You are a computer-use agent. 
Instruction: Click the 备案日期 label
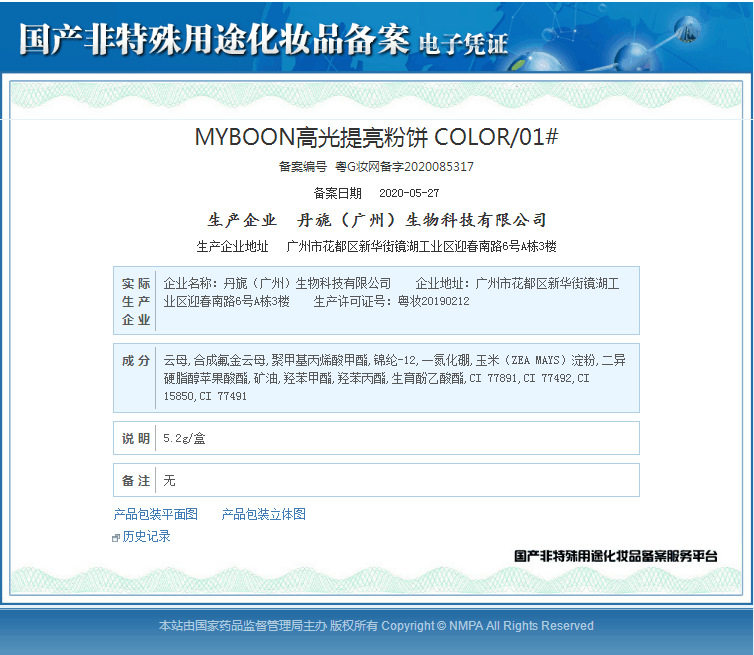coord(338,193)
